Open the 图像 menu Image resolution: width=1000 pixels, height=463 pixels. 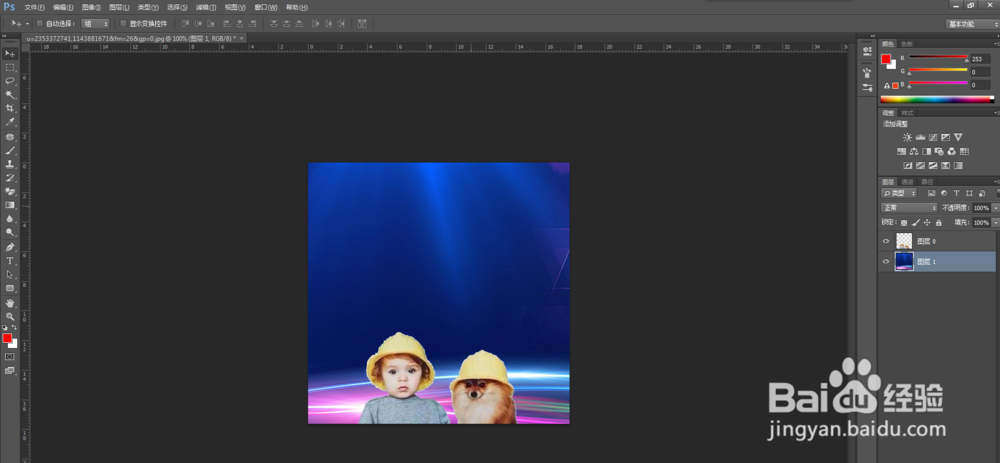pyautogui.click(x=91, y=8)
